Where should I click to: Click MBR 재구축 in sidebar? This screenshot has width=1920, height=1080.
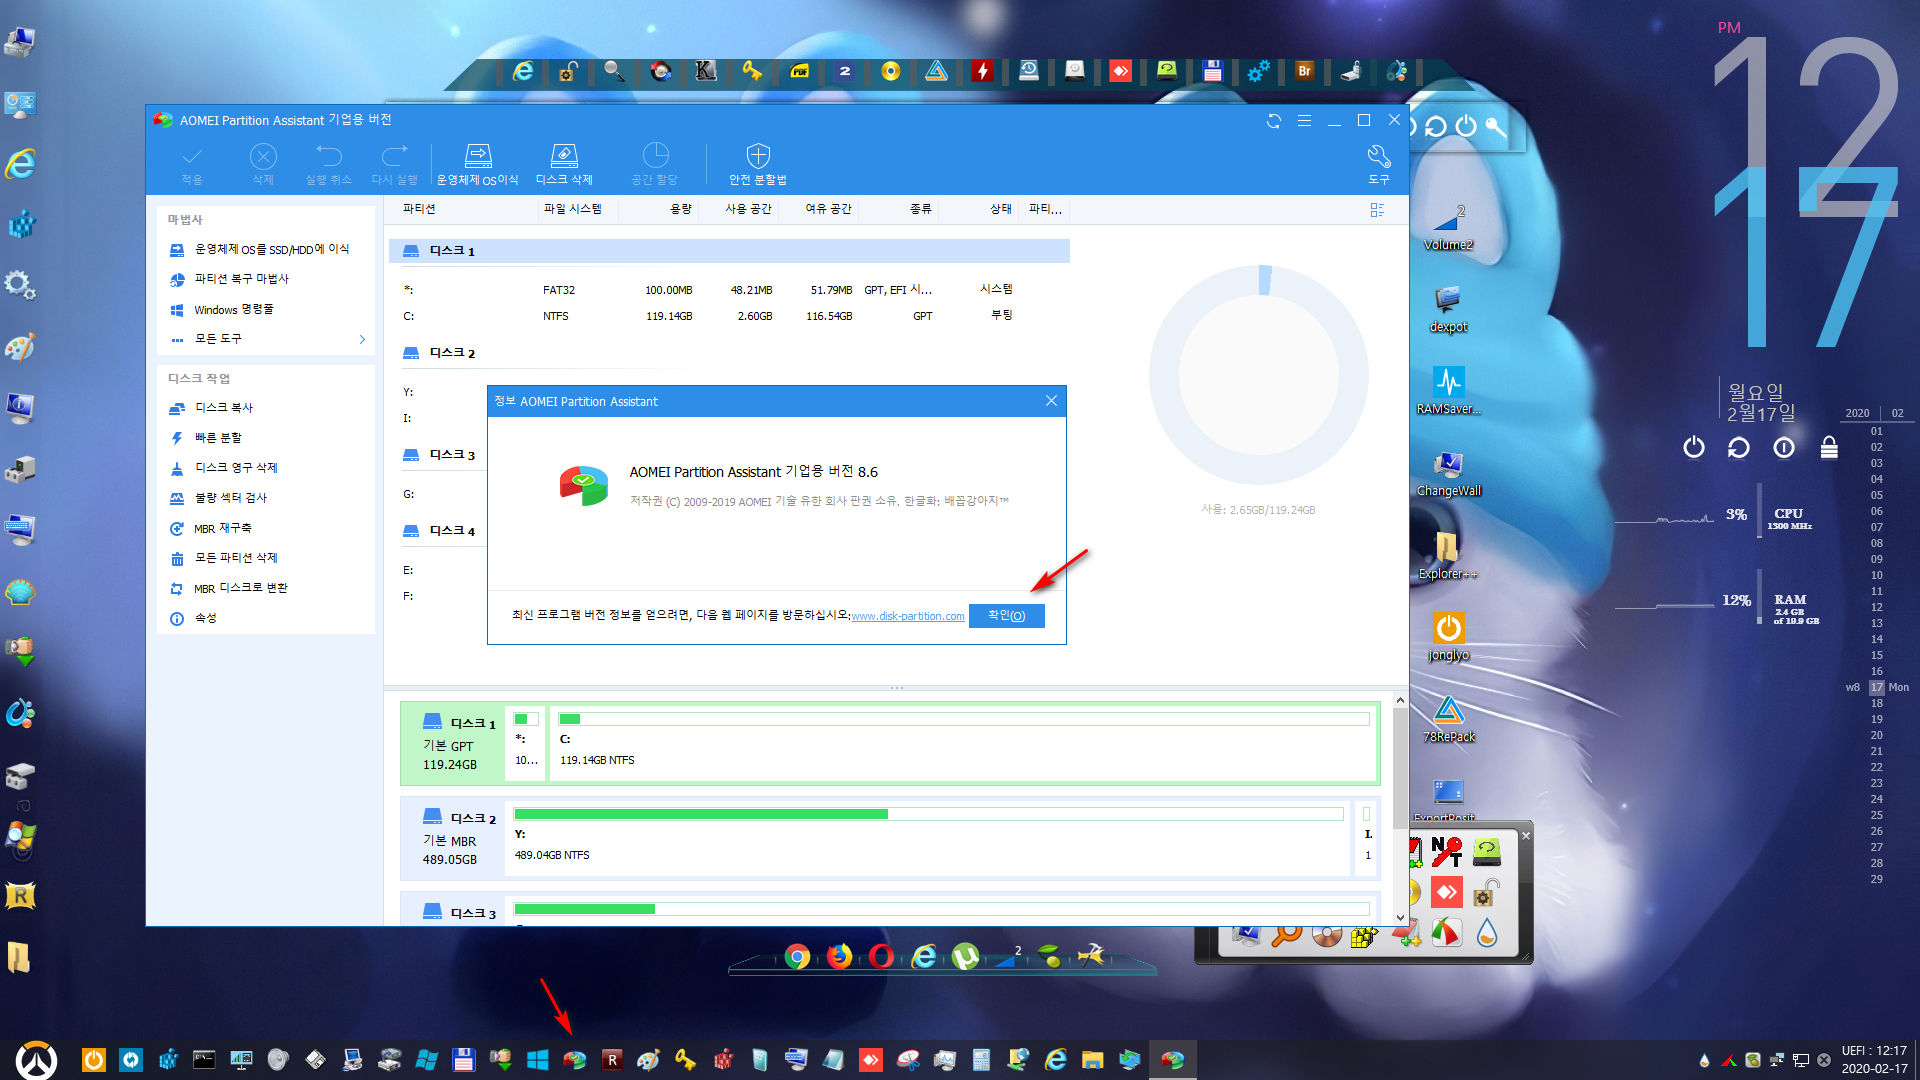[x=211, y=528]
